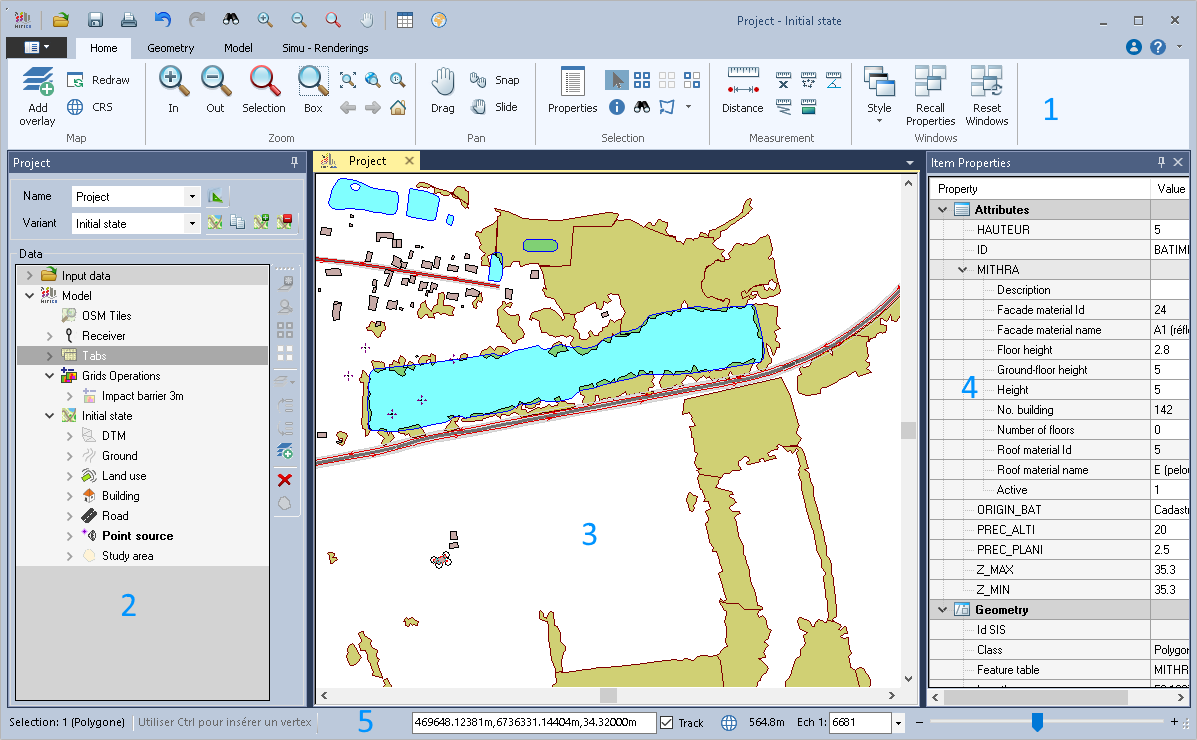1197x740 pixels.
Task: Open the Properties panel from the ribbon
Action: click(573, 90)
